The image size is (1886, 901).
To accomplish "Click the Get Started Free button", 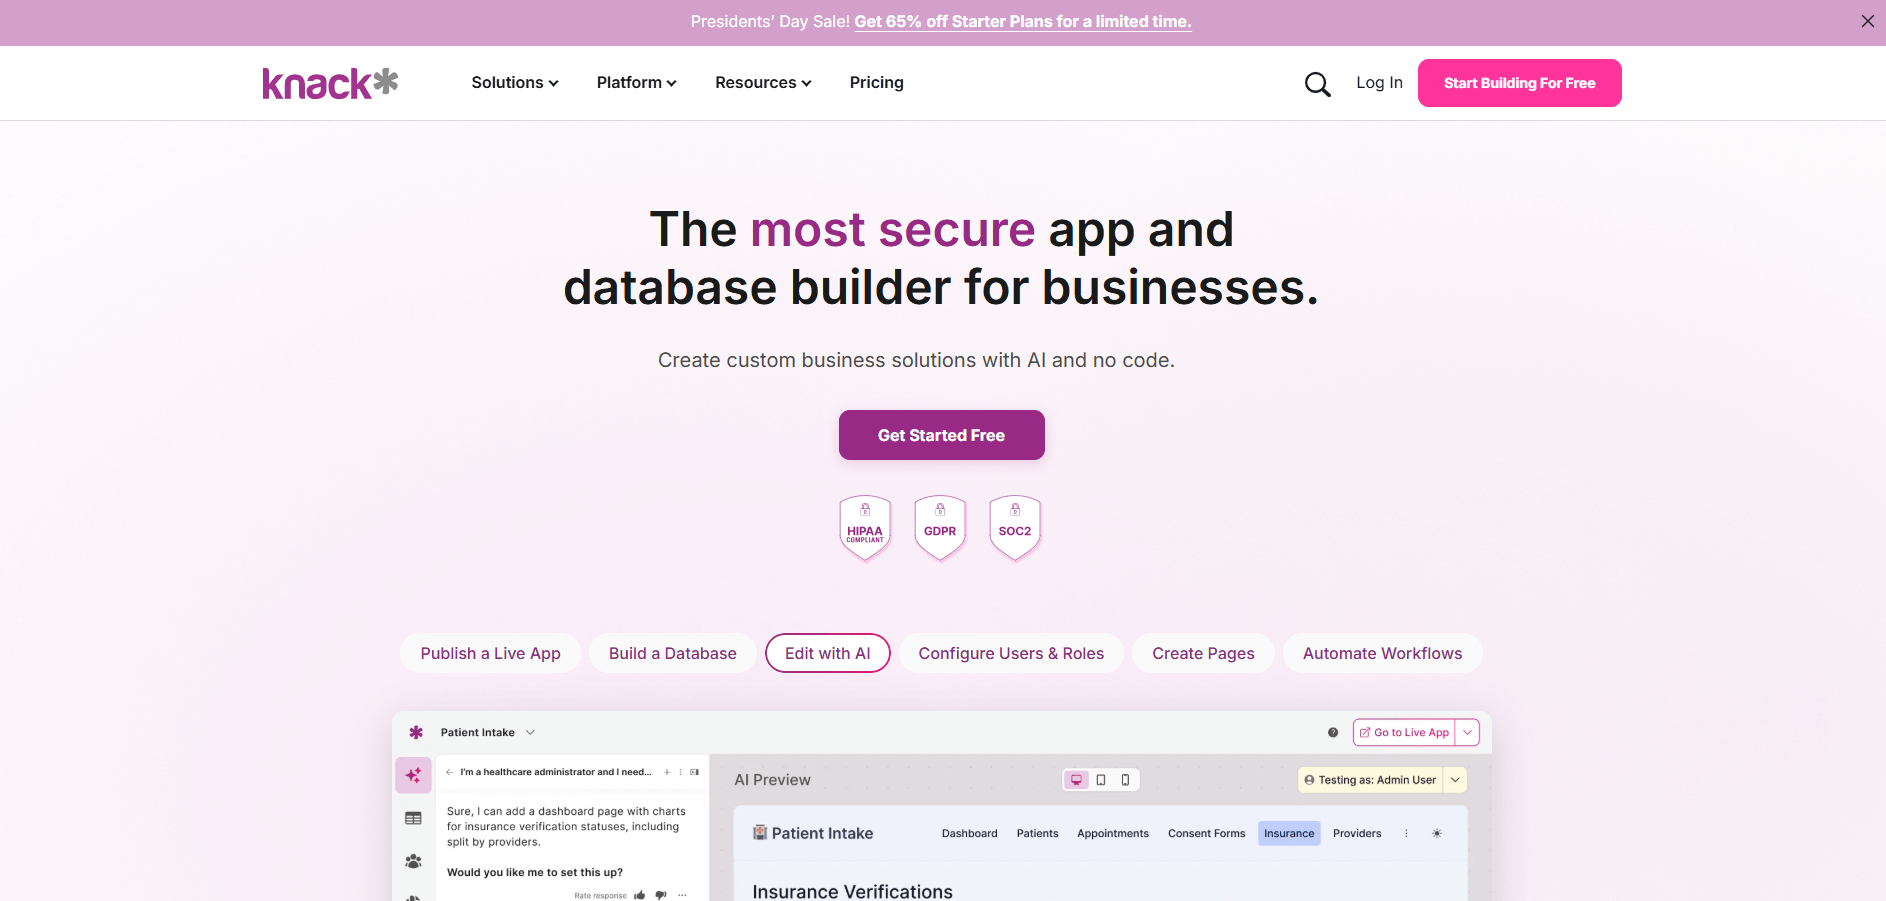I will click(x=942, y=435).
